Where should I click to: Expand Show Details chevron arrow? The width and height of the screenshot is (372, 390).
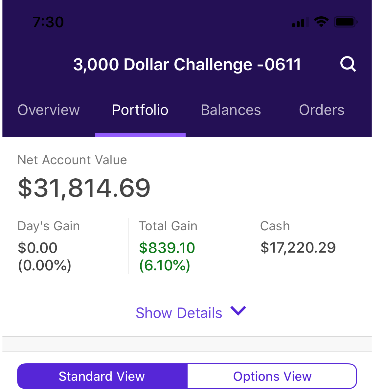point(238,311)
